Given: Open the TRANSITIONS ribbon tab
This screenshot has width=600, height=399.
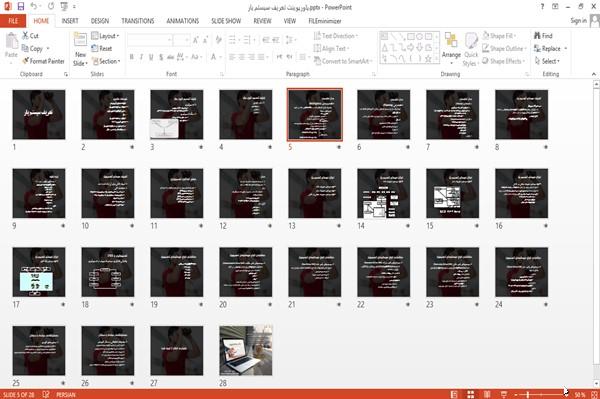Looking at the screenshot, I should point(138,21).
